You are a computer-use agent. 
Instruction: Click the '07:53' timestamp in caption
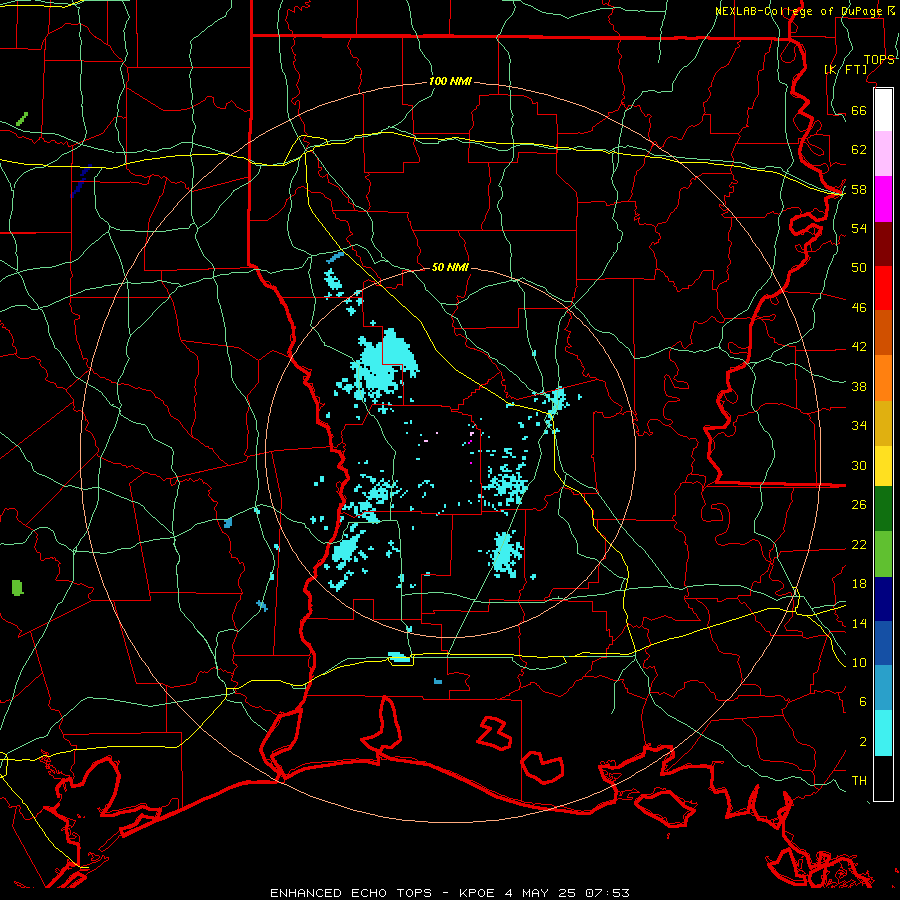point(607,893)
